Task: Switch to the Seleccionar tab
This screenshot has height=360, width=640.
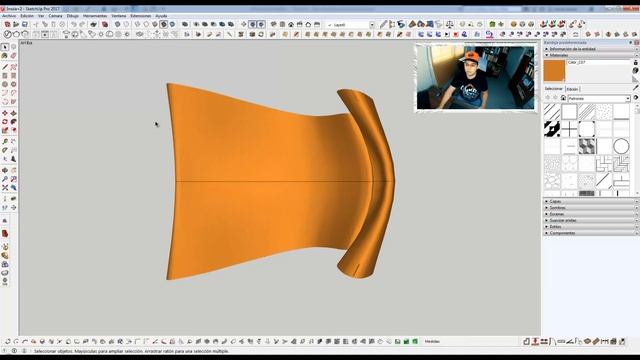Action: click(x=554, y=89)
